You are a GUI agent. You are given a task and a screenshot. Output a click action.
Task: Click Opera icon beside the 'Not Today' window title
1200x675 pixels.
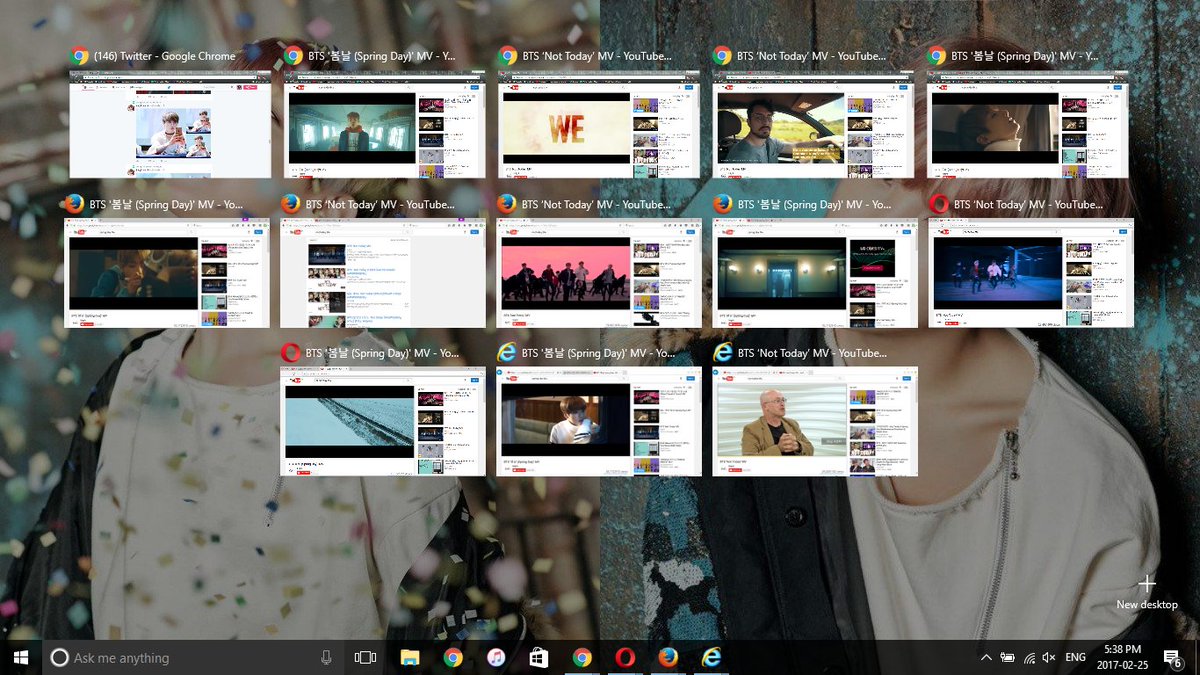point(939,204)
